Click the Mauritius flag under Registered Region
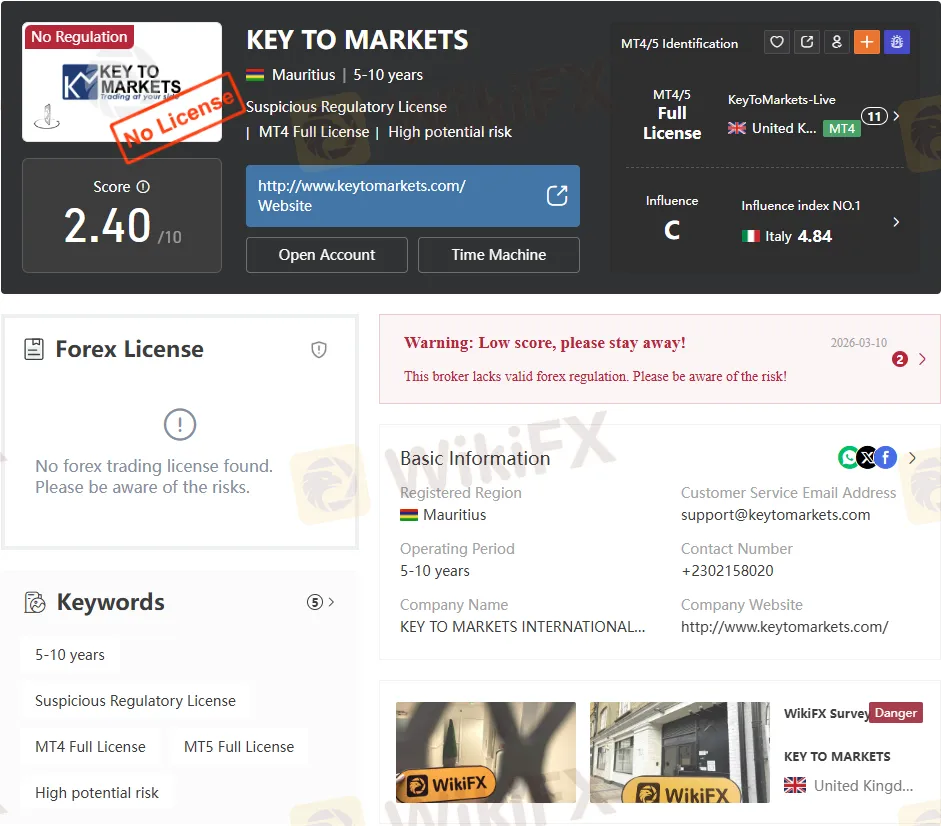The width and height of the screenshot is (941, 826). pos(409,515)
